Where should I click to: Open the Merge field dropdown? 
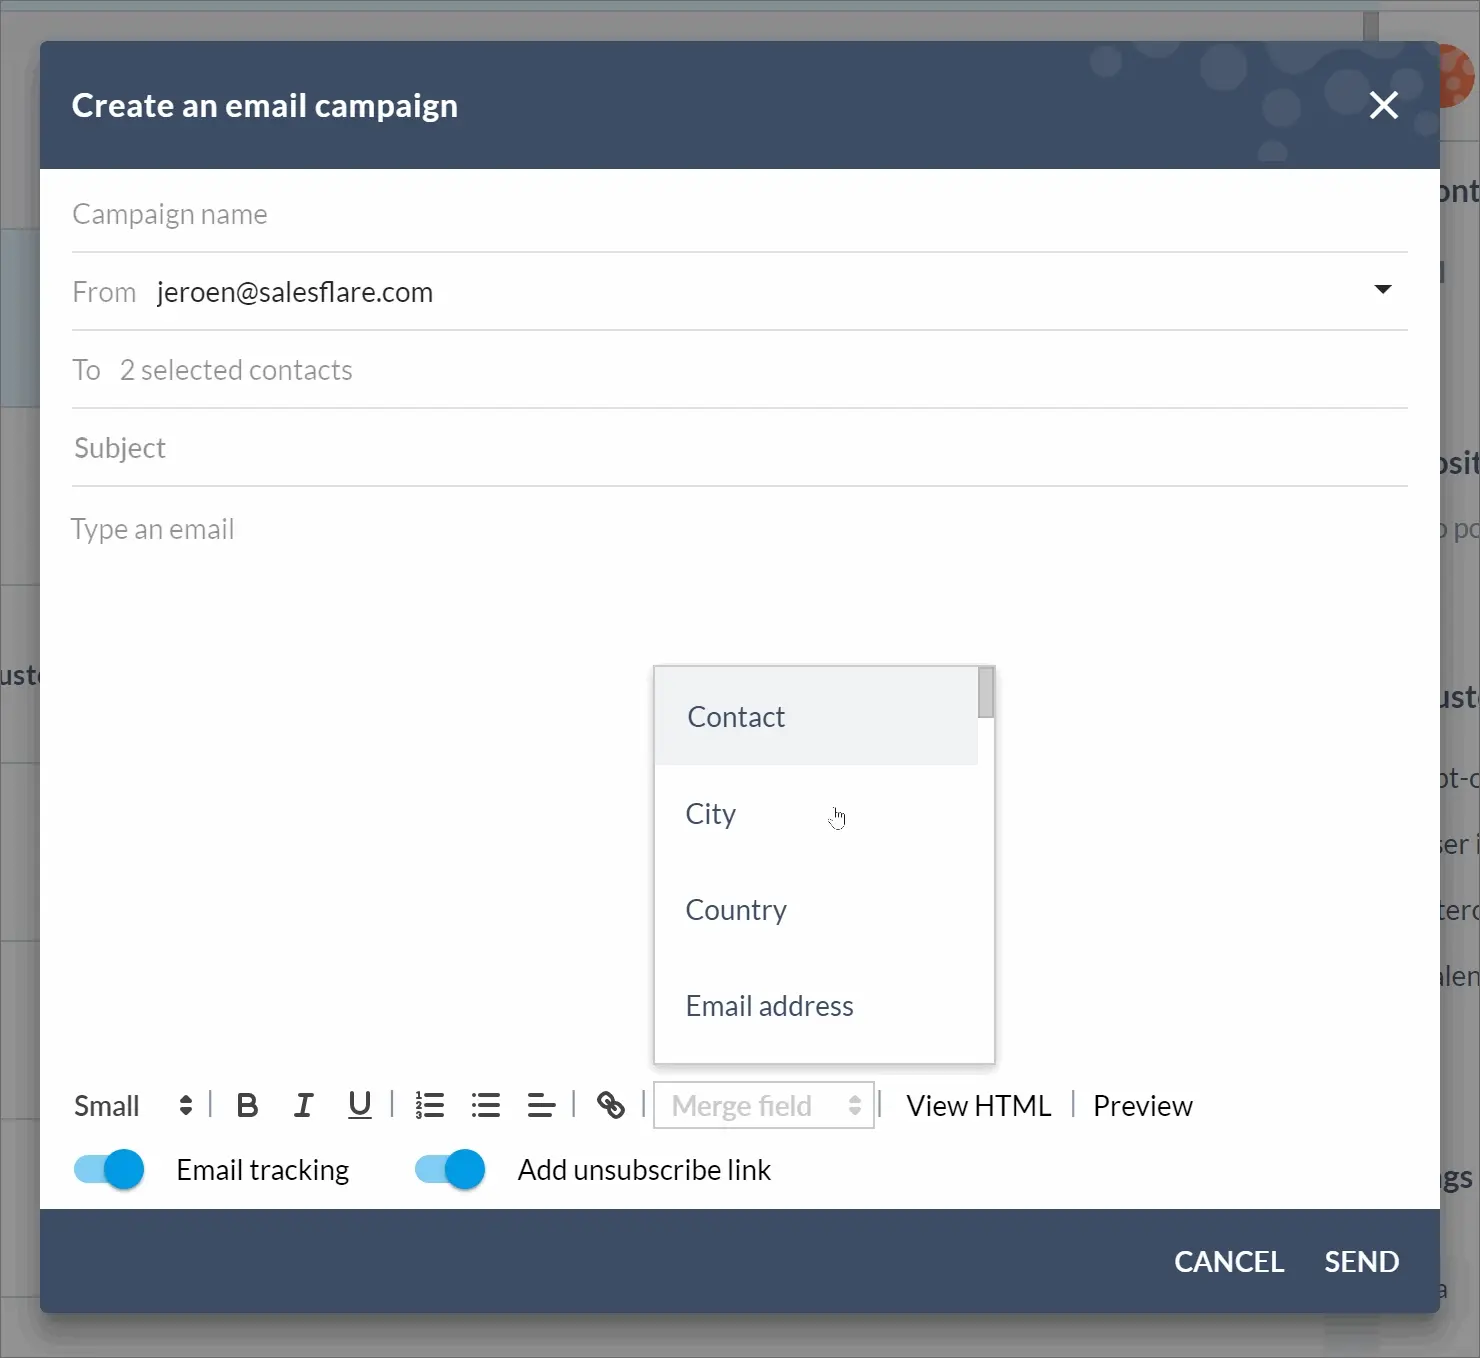point(764,1105)
